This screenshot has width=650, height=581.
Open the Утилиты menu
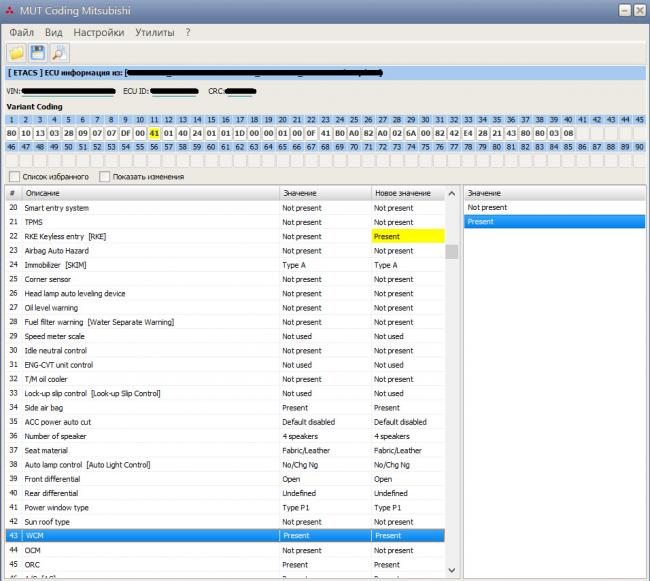pos(155,32)
